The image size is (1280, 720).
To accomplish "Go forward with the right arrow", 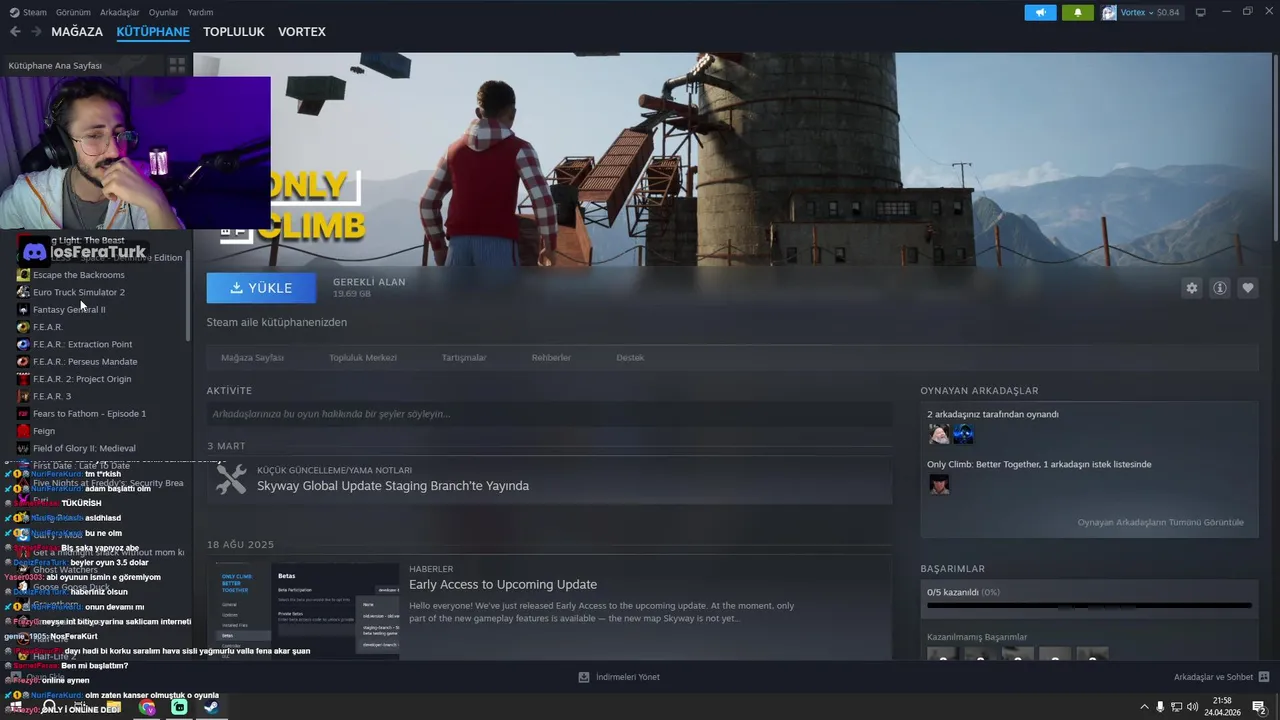I will point(36,32).
